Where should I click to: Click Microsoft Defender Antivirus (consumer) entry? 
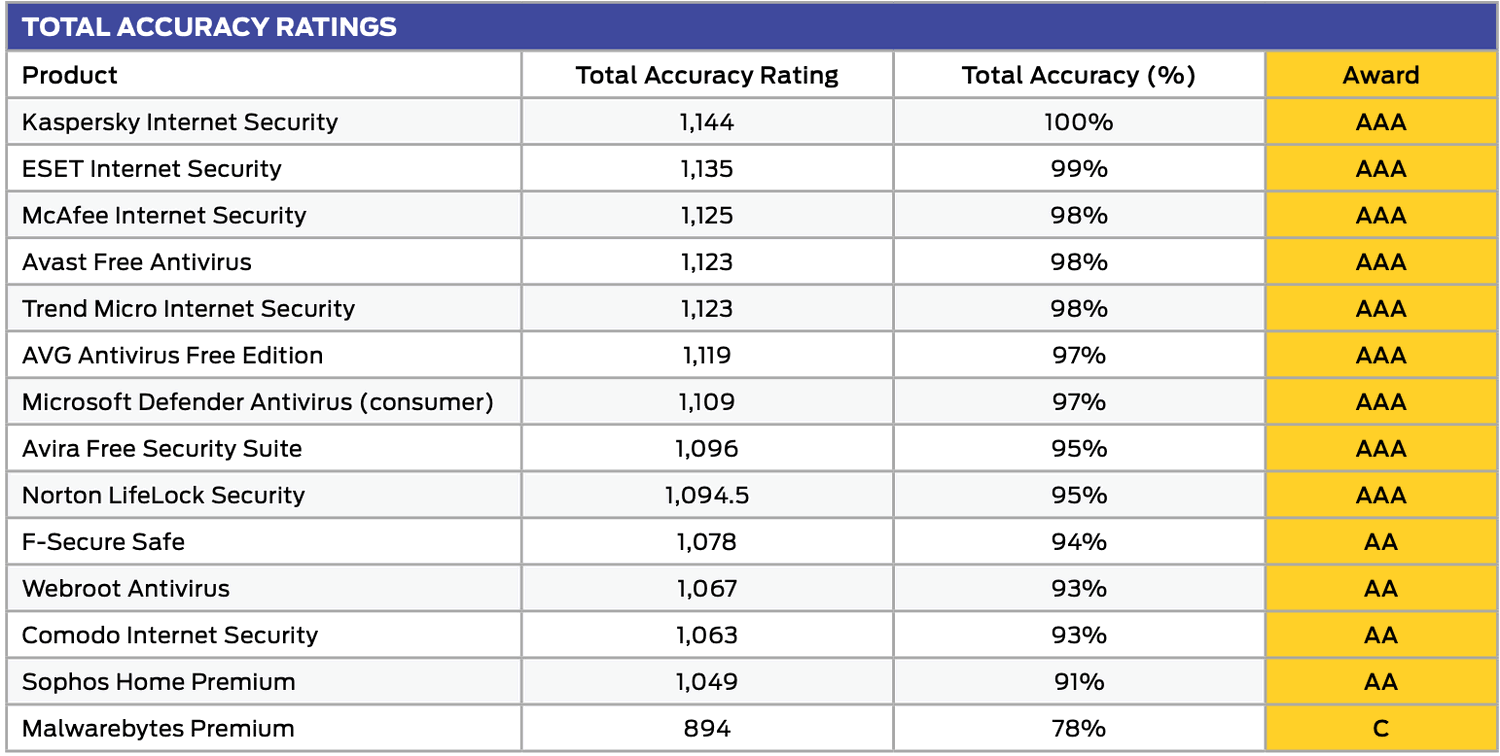click(x=257, y=402)
